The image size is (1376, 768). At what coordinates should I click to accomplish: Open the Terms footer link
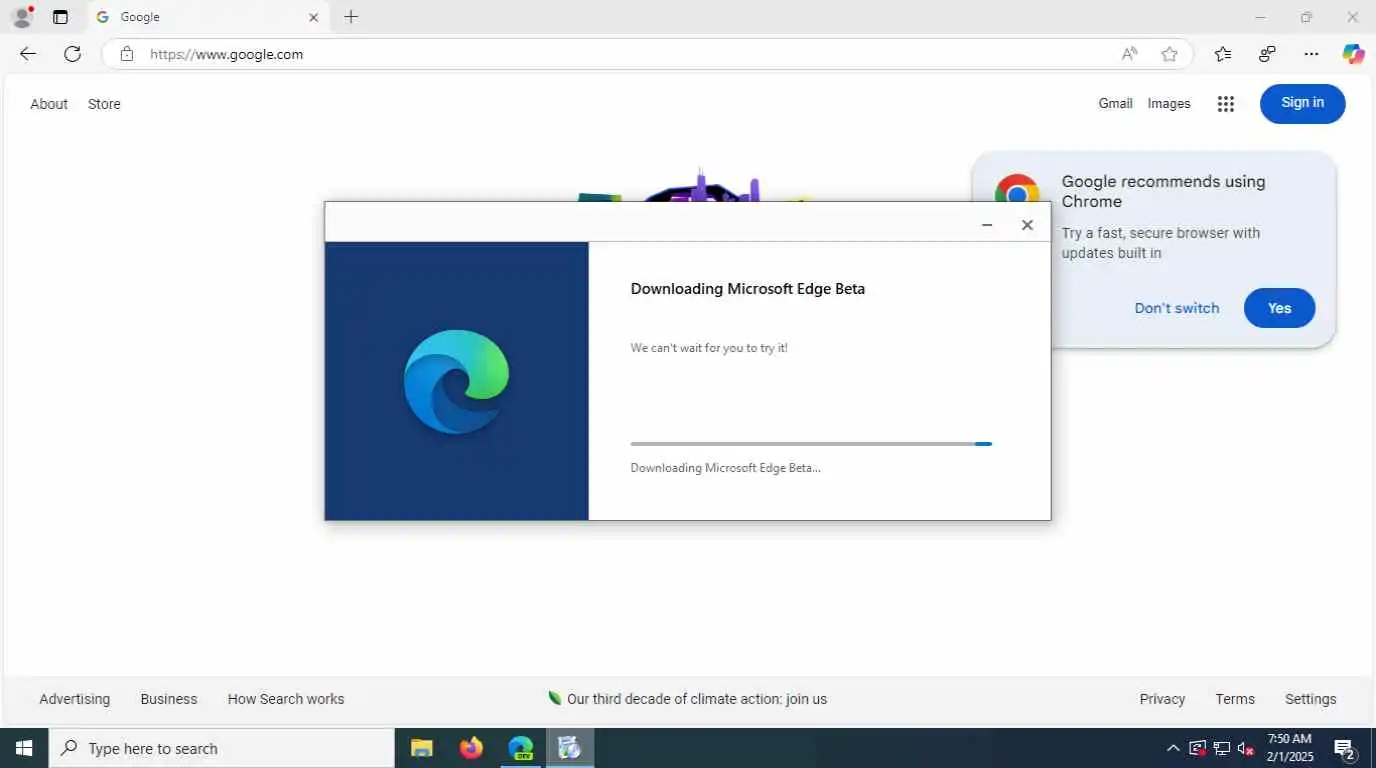point(1235,699)
